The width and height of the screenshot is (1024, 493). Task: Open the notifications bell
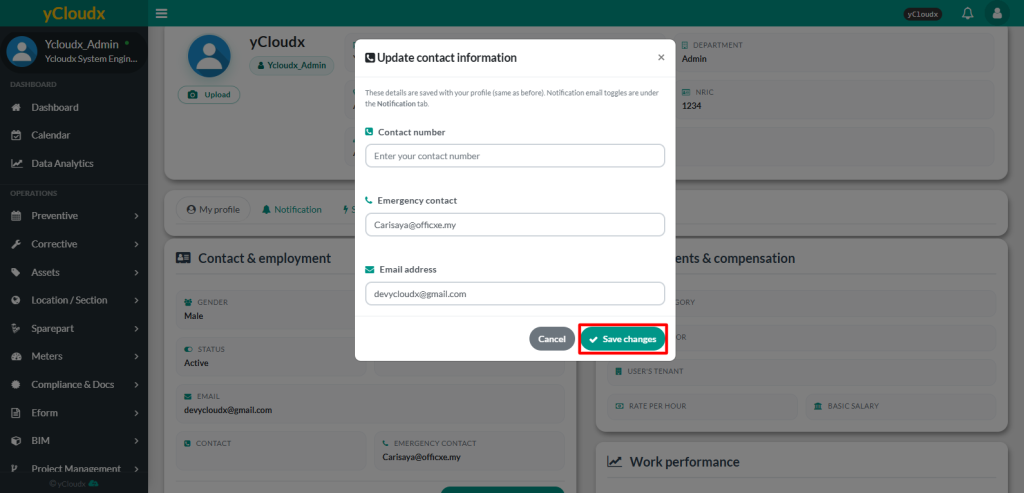point(968,13)
